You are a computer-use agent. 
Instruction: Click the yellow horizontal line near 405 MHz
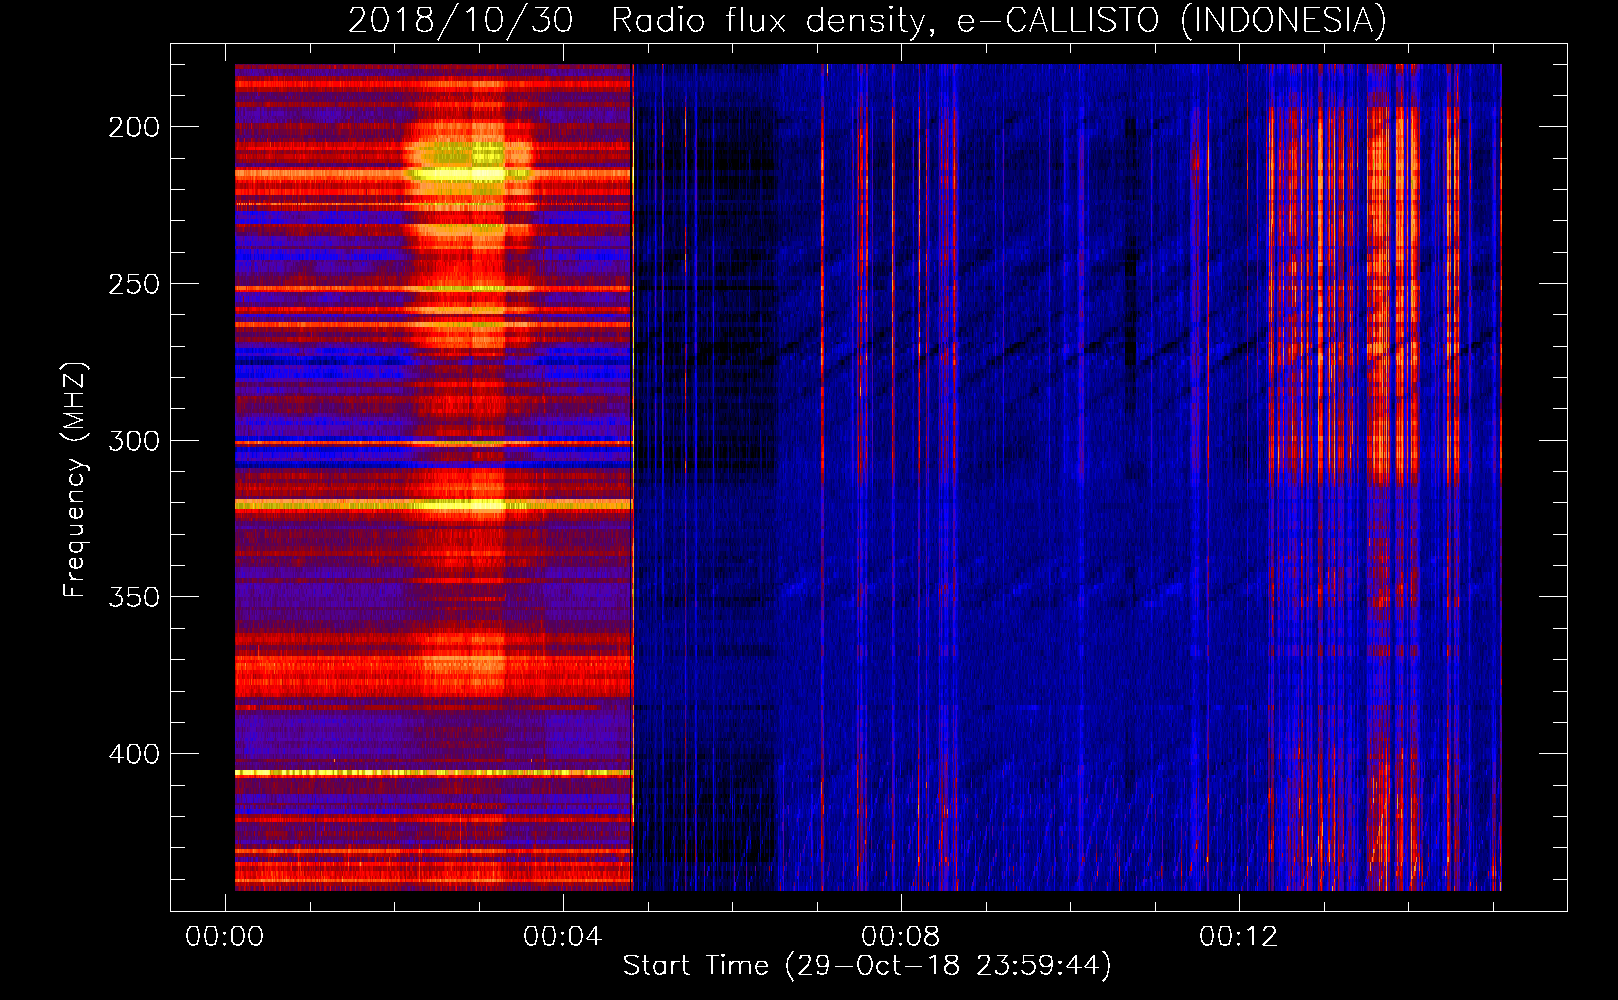[x=433, y=773]
